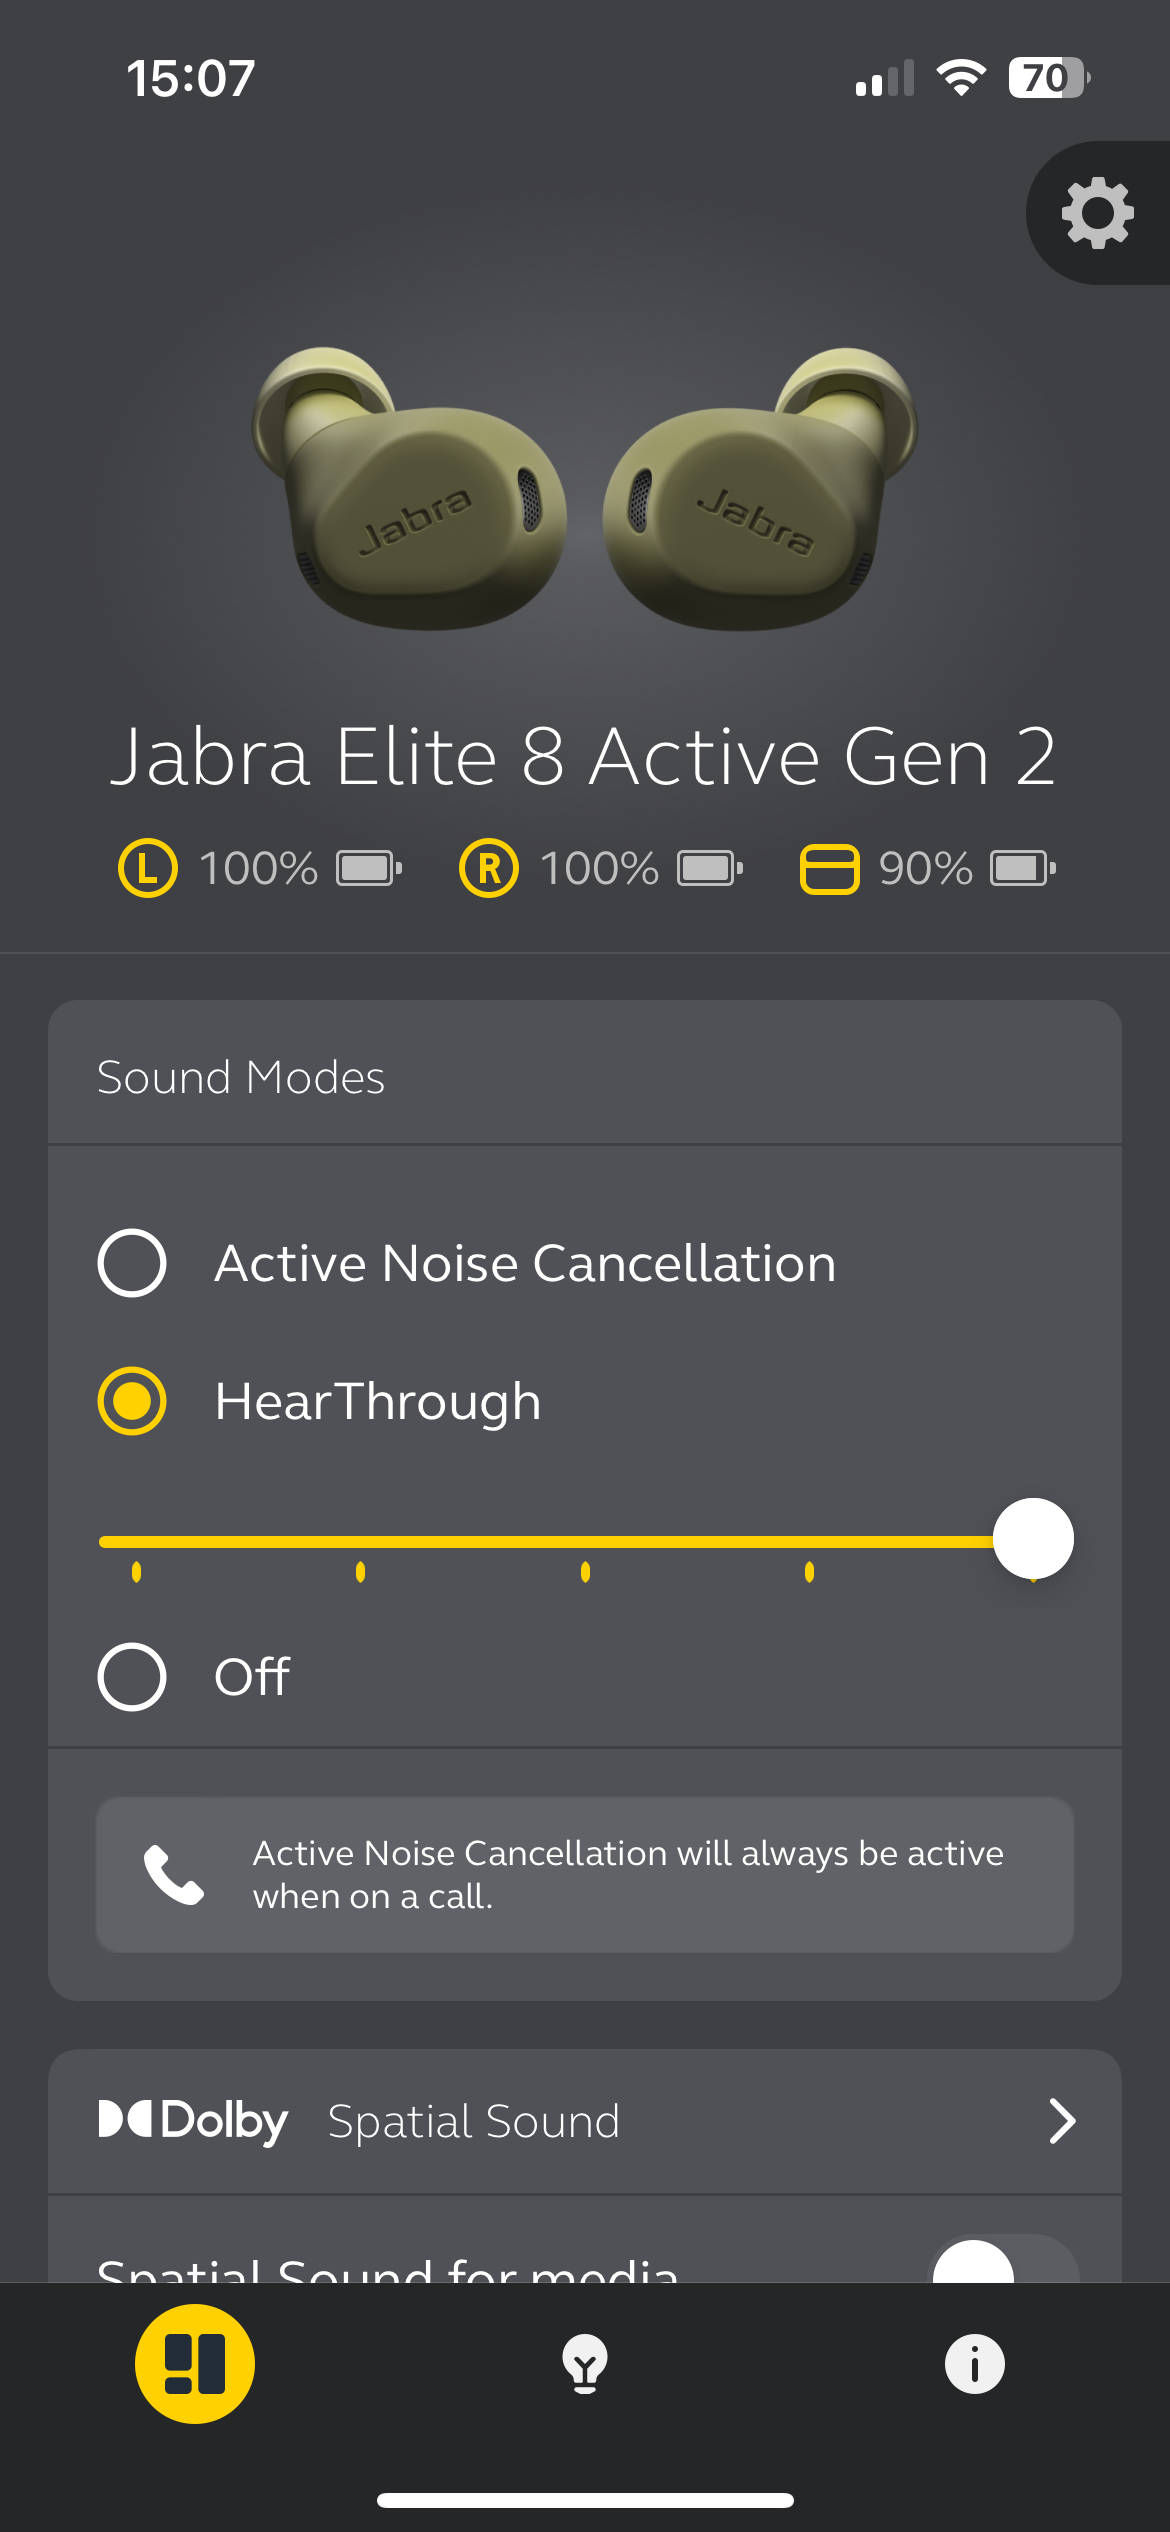The width and height of the screenshot is (1170, 2532).
Task: Tap the left earbud battery indicator
Action: coord(260,868)
